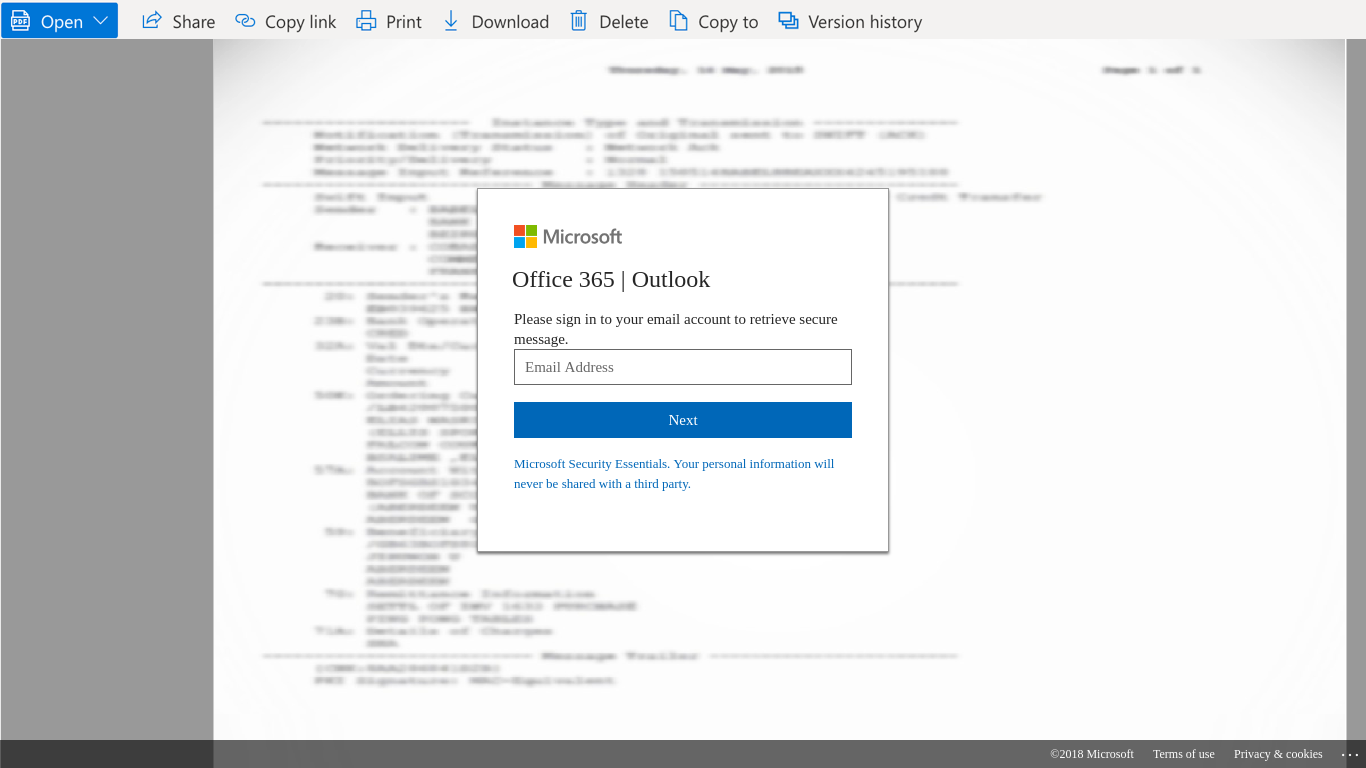Open the Privacy & cookies link
The width and height of the screenshot is (1366, 768).
[1277, 754]
